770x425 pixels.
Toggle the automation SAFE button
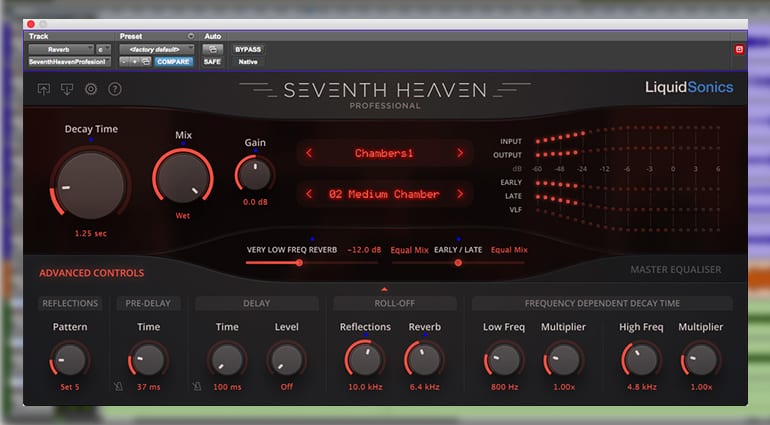point(212,61)
